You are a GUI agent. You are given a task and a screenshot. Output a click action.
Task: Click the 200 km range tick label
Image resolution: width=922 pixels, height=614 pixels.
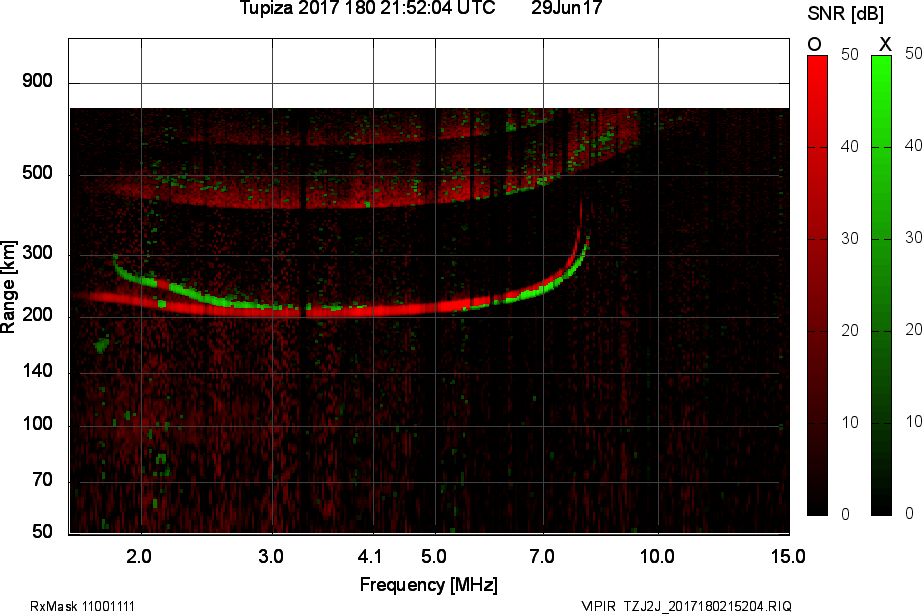[37, 315]
